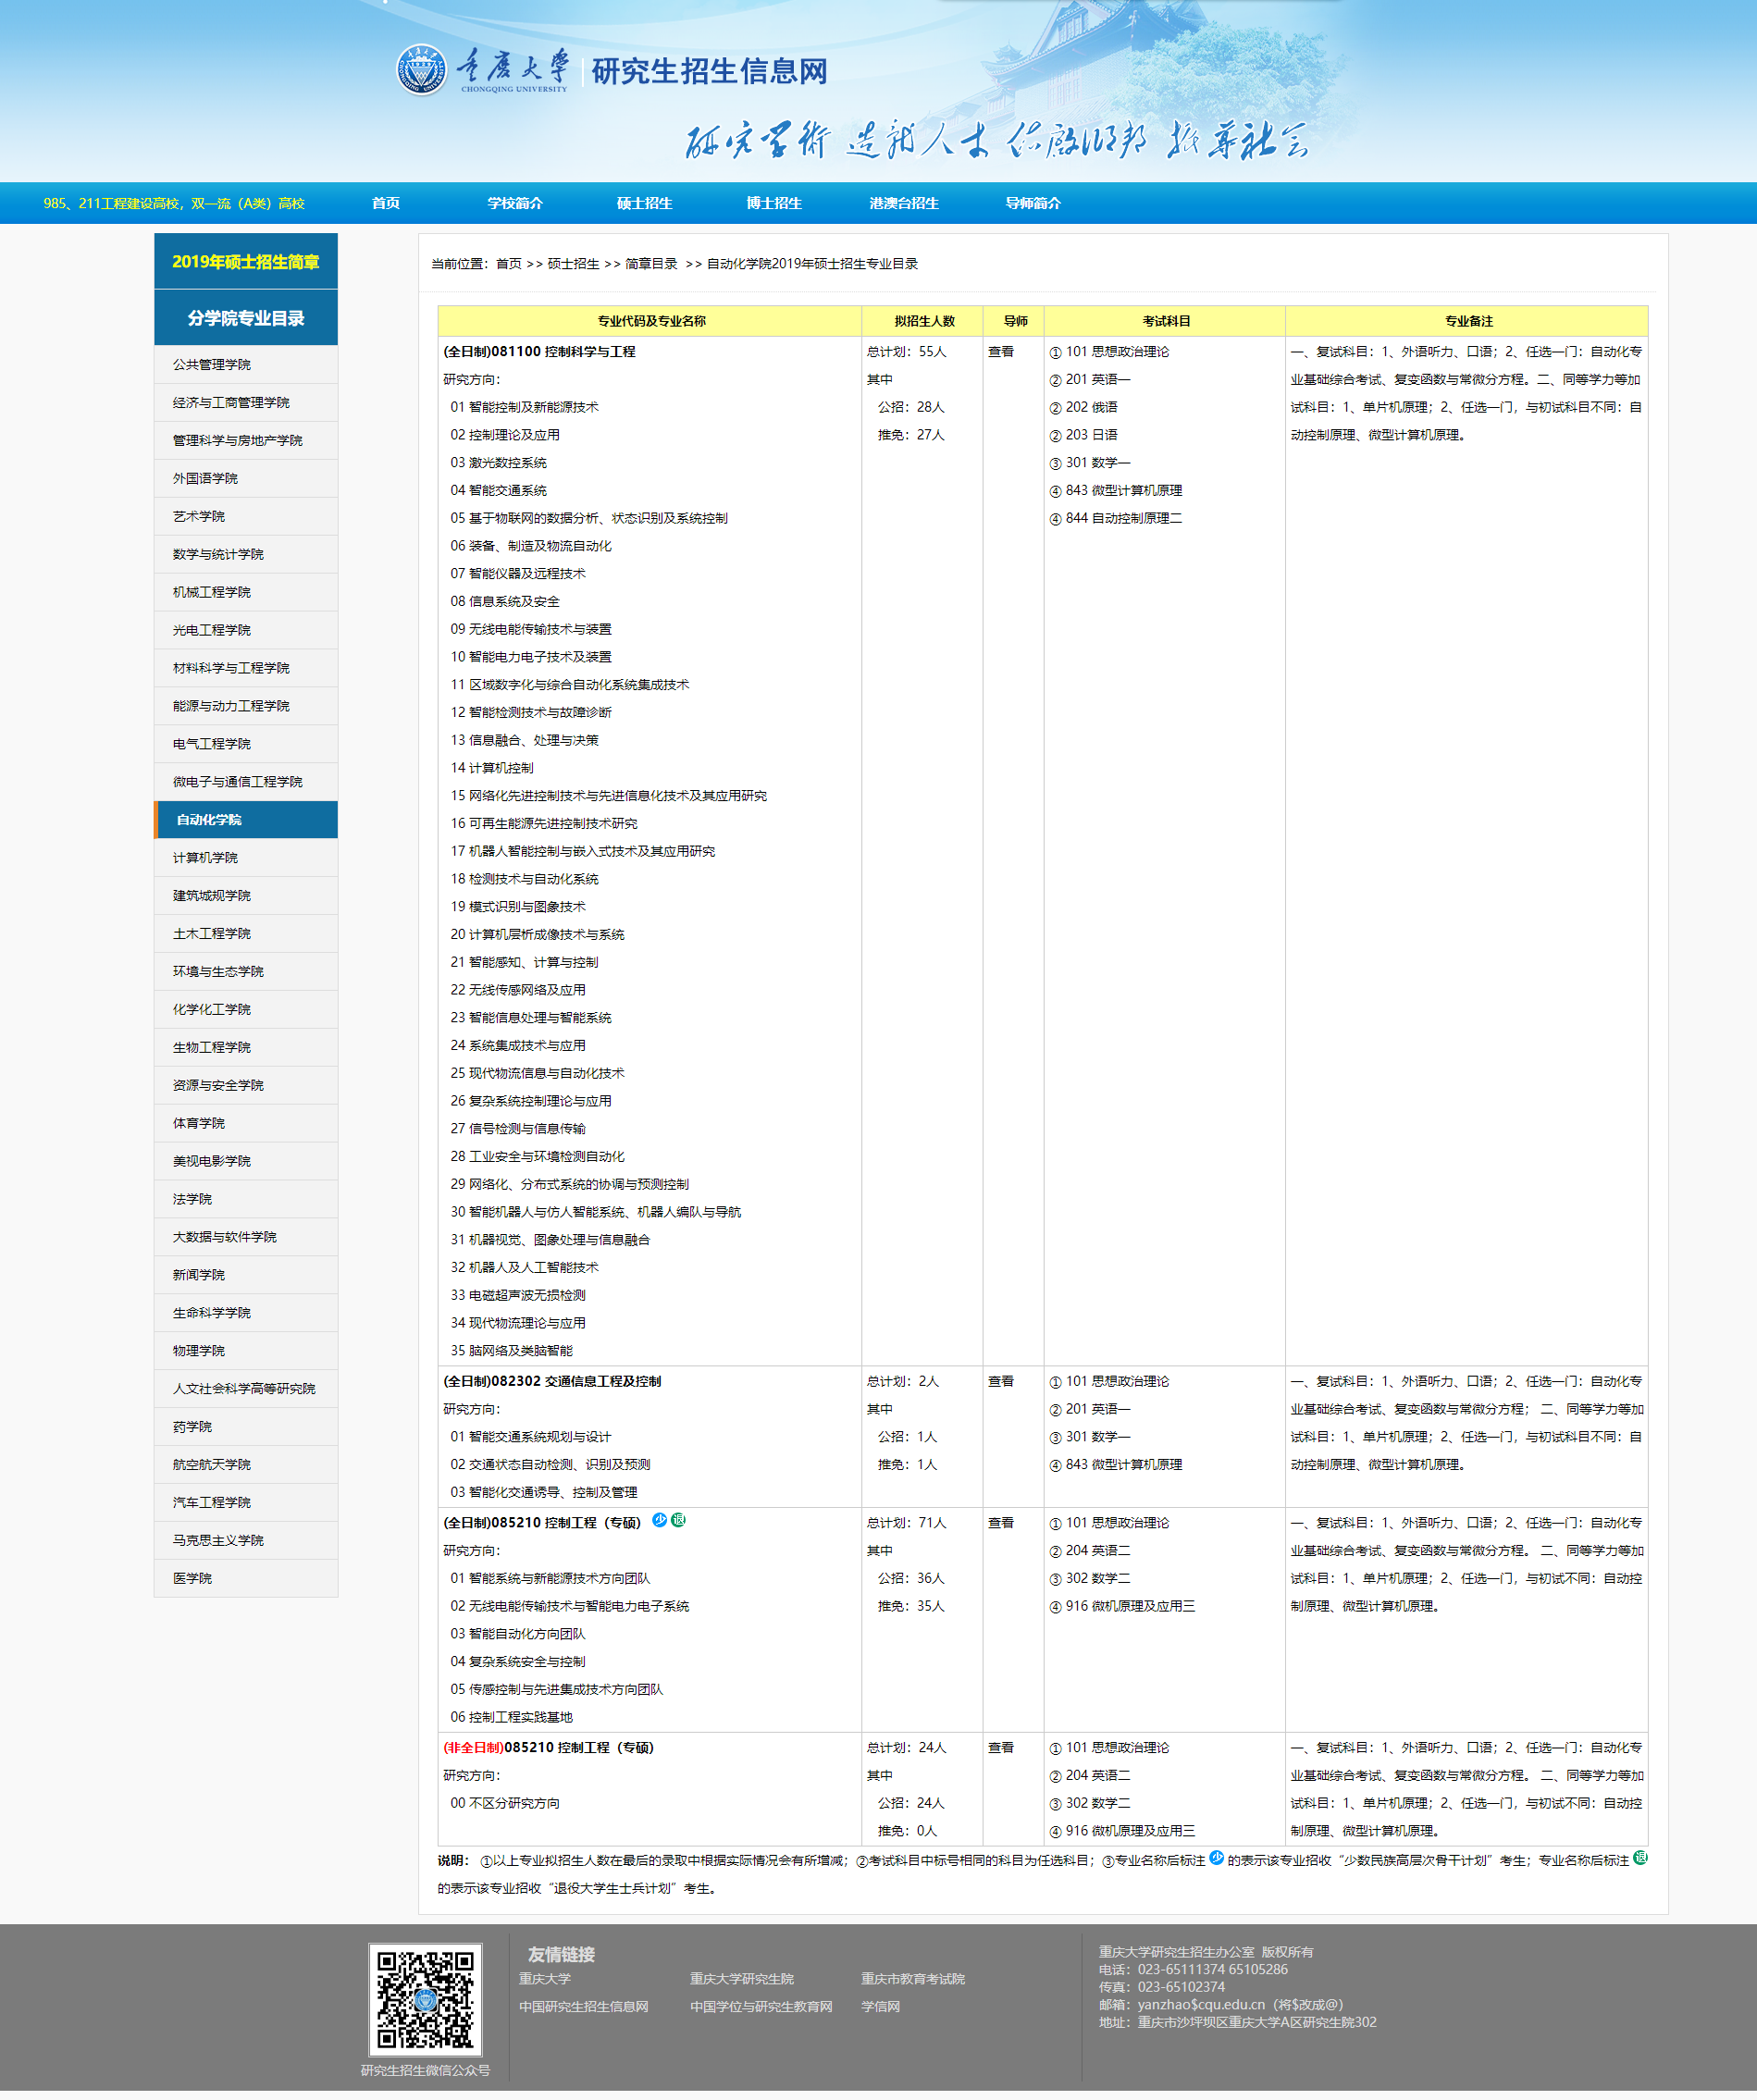Image resolution: width=1757 pixels, height=2100 pixels.
Task: Select 汽车工程学院 in the sidebar
Action: (246, 1504)
